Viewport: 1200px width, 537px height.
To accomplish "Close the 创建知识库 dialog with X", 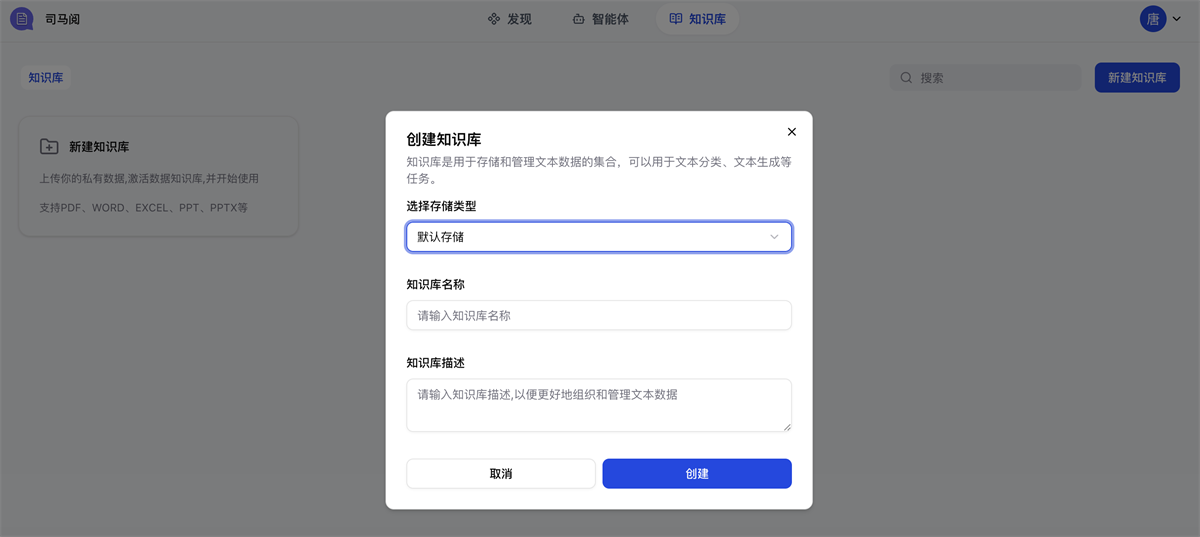I will click(792, 132).
